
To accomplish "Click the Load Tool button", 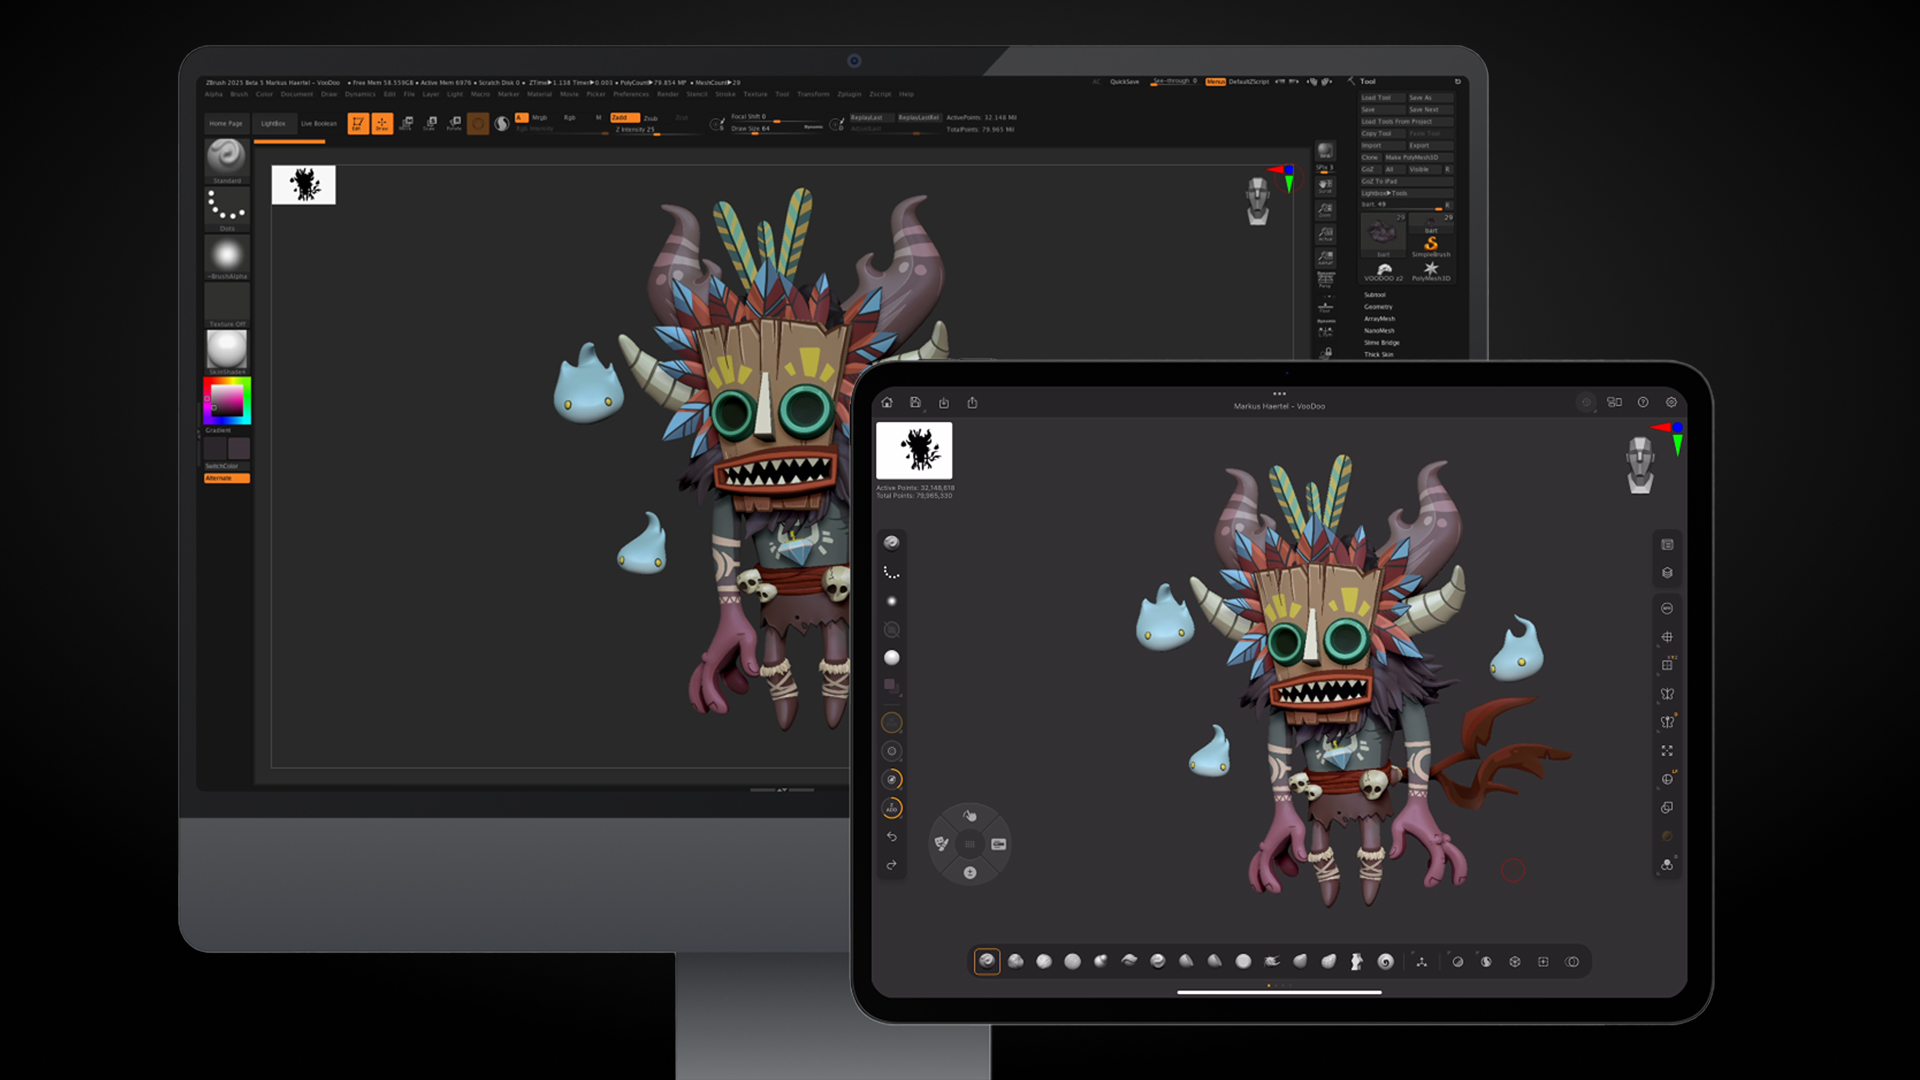I will [x=1382, y=98].
